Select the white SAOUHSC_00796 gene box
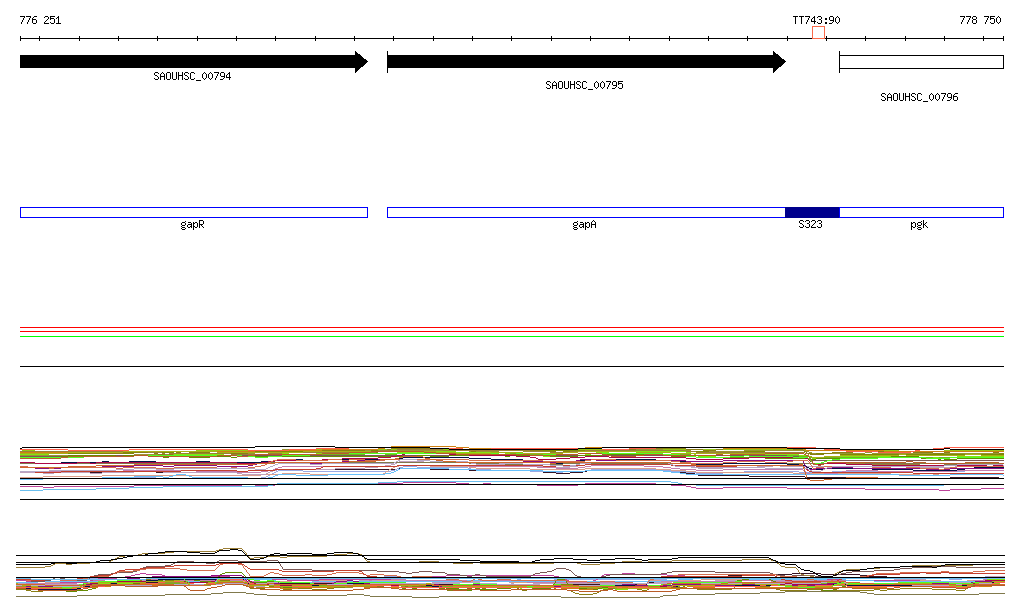This screenshot has width=1024, height=611. pos(920,62)
